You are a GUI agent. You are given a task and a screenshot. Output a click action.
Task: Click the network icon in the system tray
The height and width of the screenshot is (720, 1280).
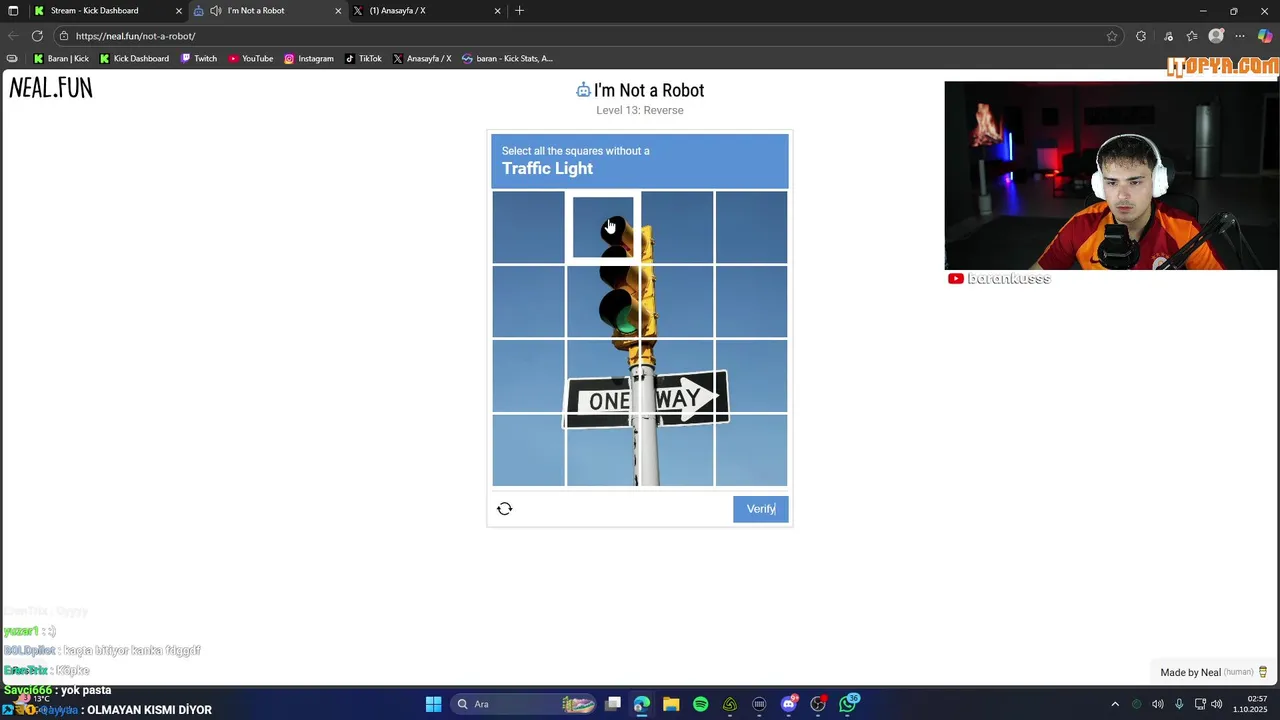tap(1200, 704)
